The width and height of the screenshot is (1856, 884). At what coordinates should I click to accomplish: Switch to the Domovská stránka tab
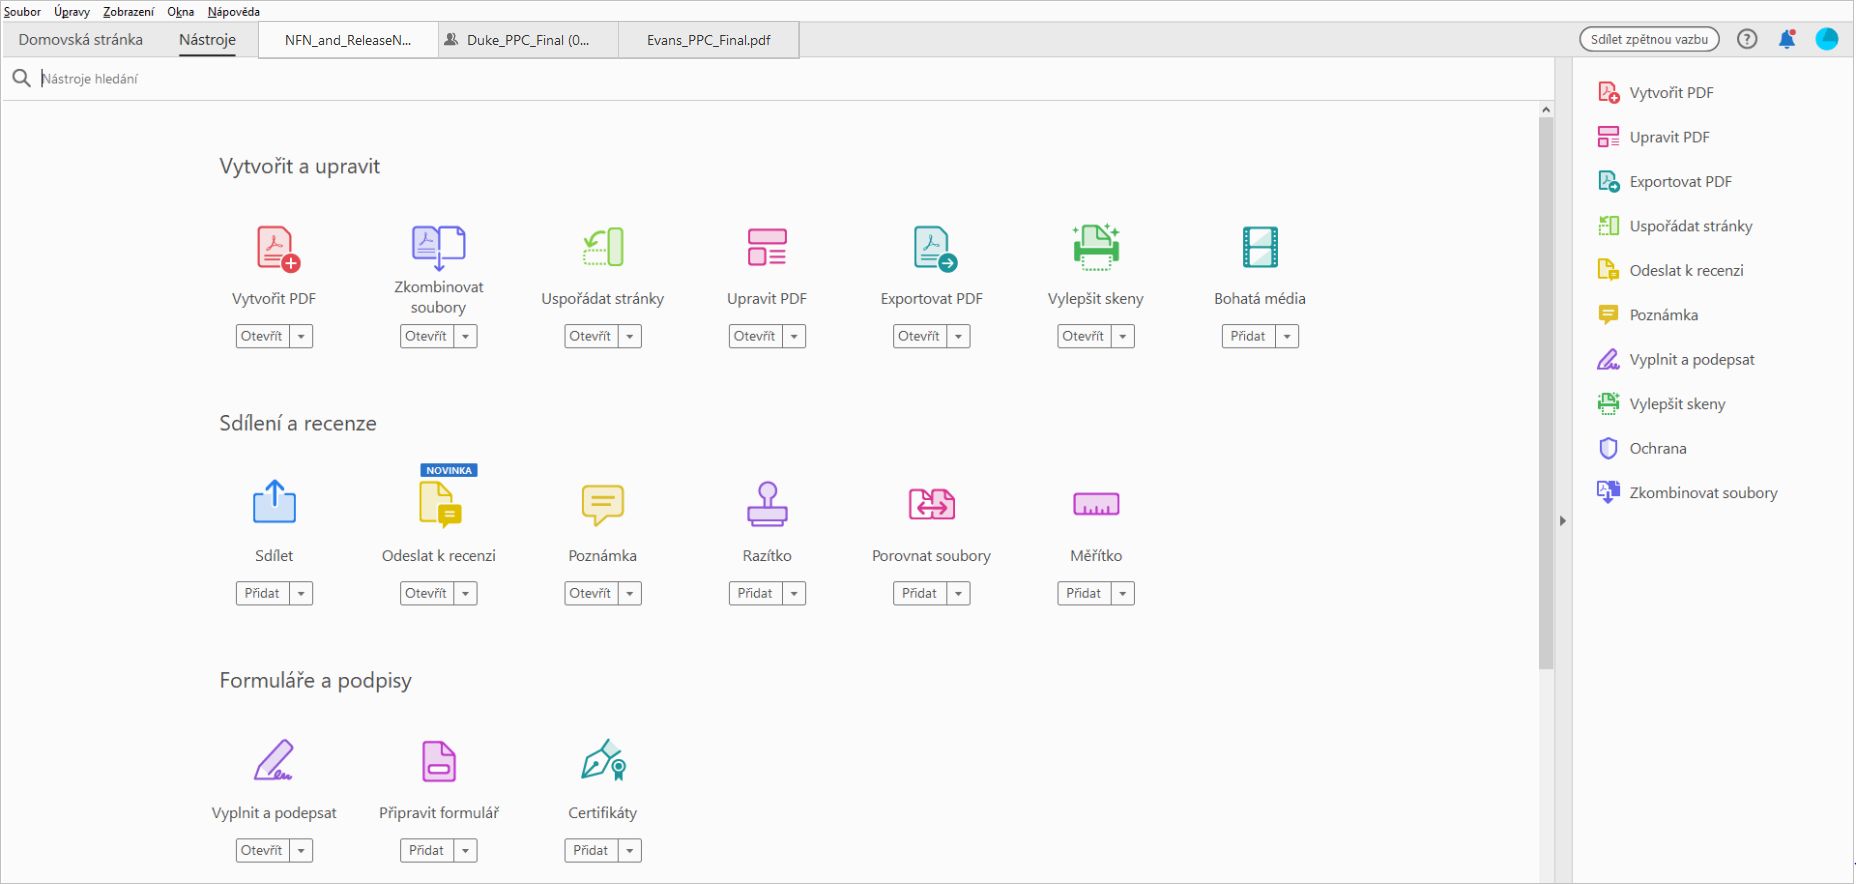(x=81, y=40)
